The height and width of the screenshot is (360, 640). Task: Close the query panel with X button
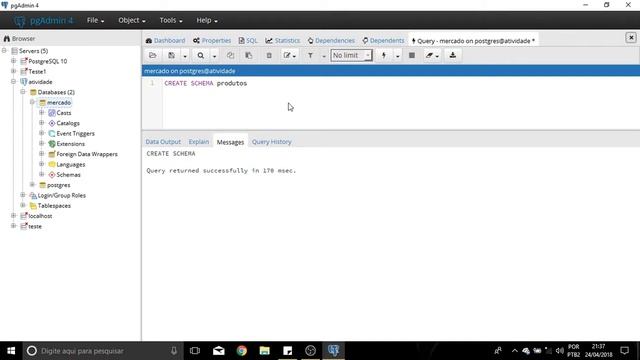(631, 38)
